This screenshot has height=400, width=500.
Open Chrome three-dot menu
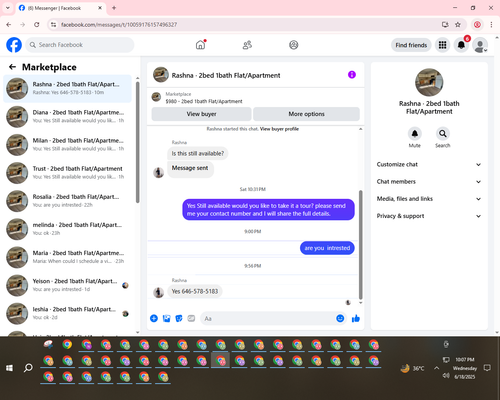click(x=491, y=24)
